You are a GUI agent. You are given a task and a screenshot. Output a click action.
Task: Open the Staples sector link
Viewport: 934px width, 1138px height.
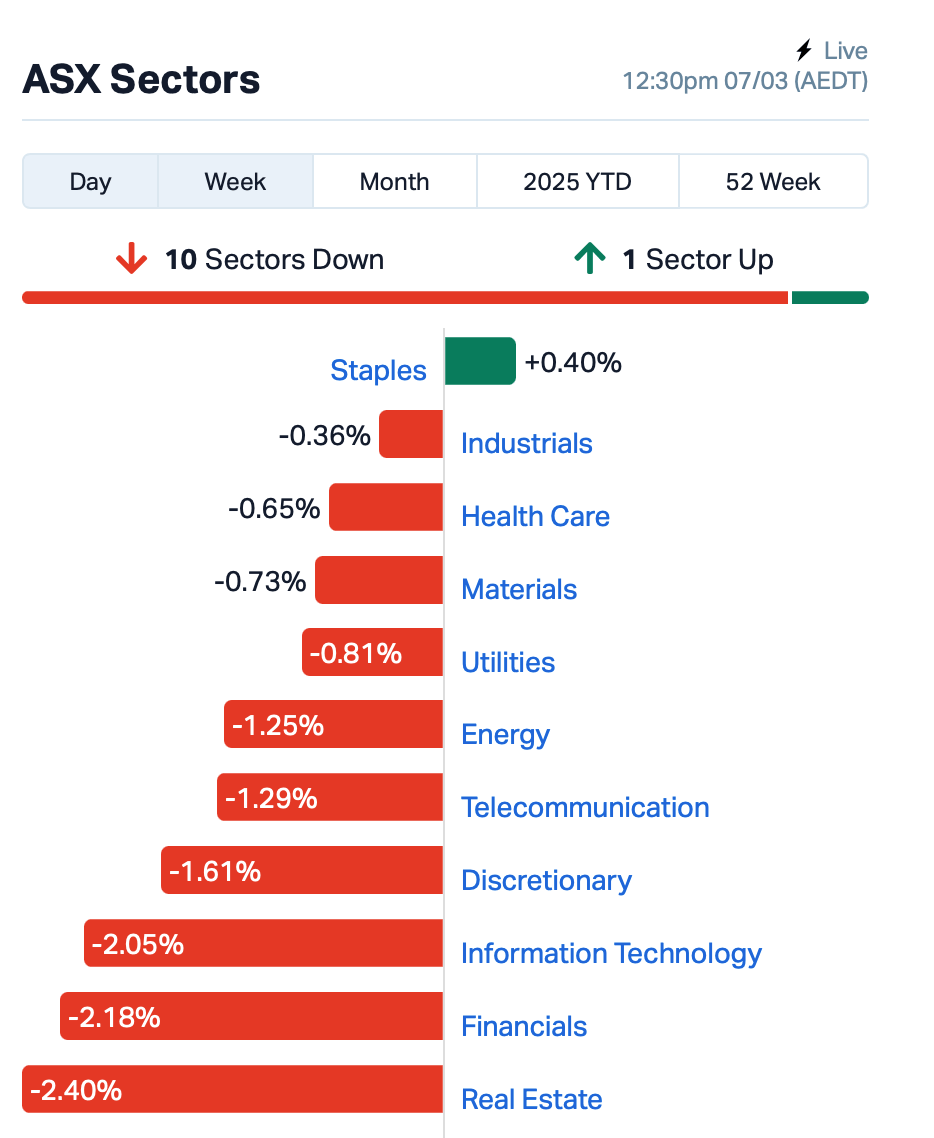(378, 370)
